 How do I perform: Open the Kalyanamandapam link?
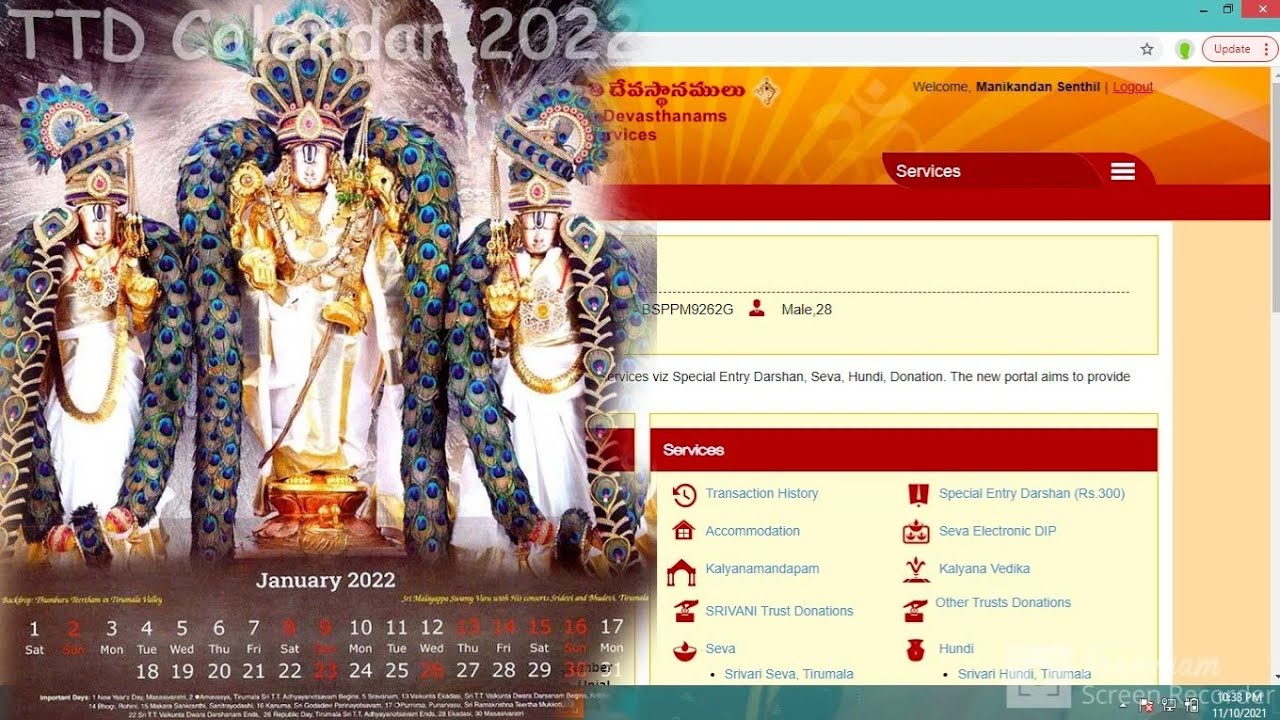pyautogui.click(x=762, y=568)
